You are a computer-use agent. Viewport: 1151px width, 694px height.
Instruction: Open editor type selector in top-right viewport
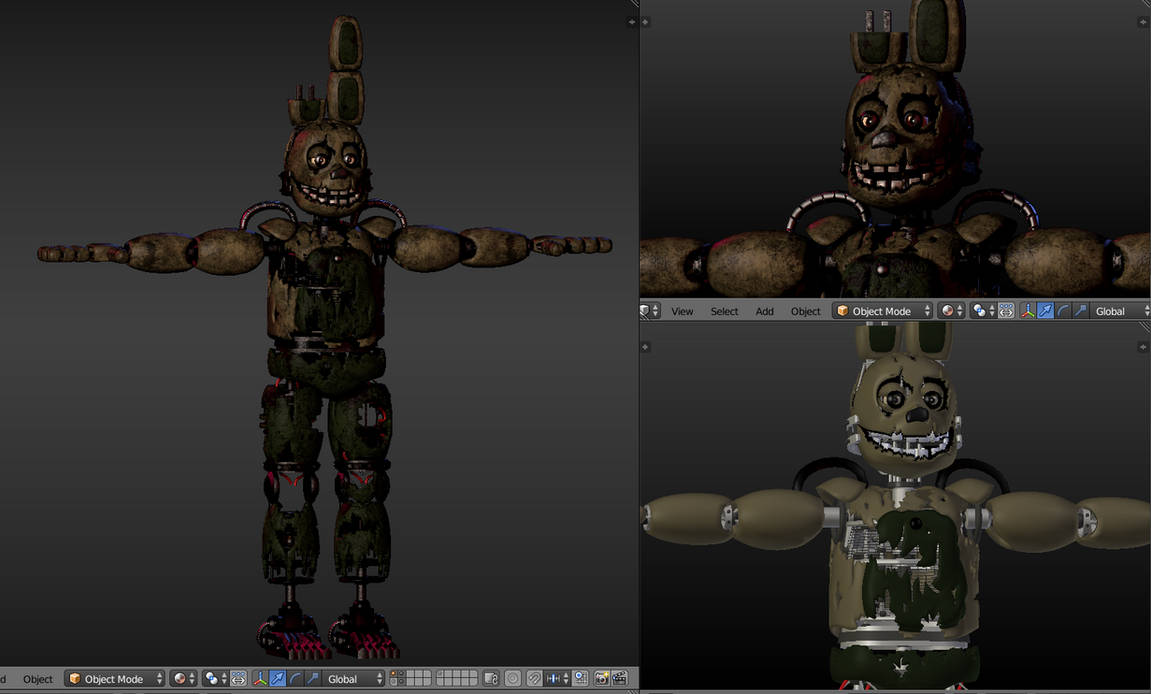(650, 311)
